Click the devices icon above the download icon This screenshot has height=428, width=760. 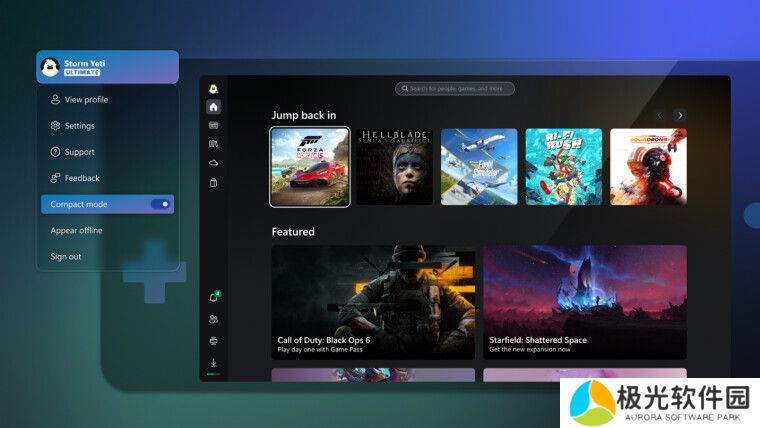coord(213,341)
